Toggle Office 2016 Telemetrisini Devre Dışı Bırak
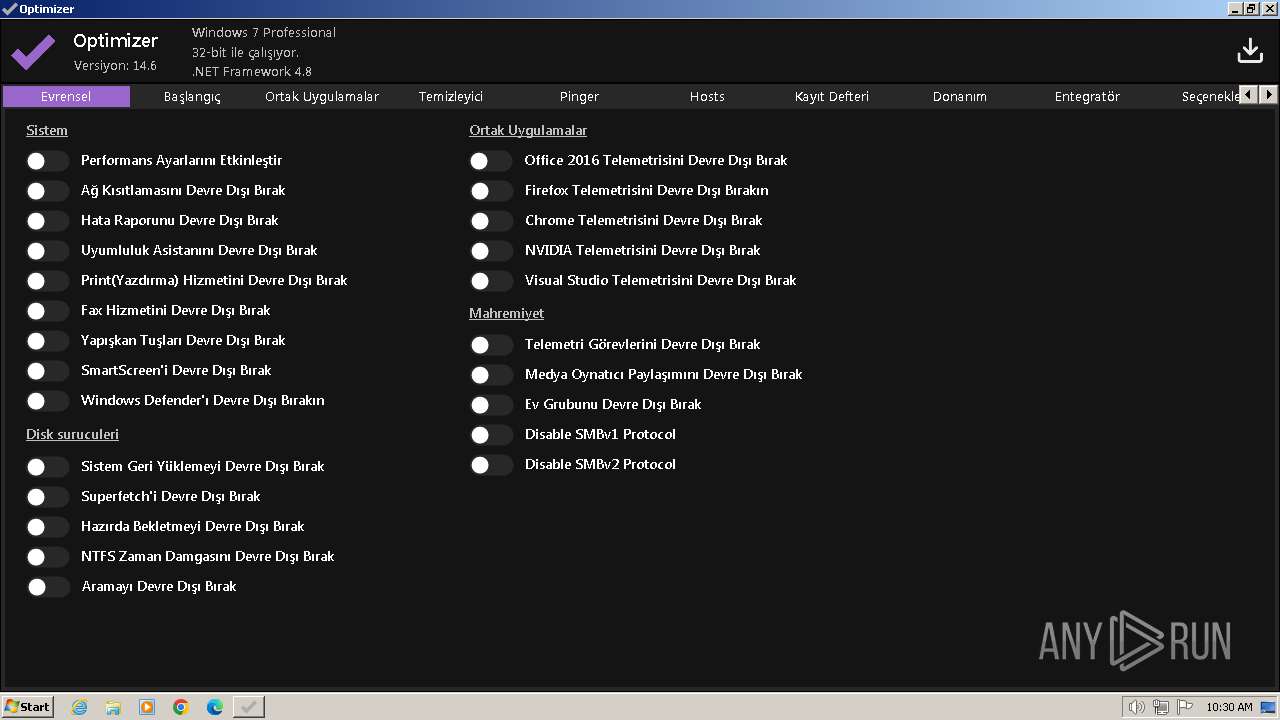The width and height of the screenshot is (1280, 720). coord(491,160)
